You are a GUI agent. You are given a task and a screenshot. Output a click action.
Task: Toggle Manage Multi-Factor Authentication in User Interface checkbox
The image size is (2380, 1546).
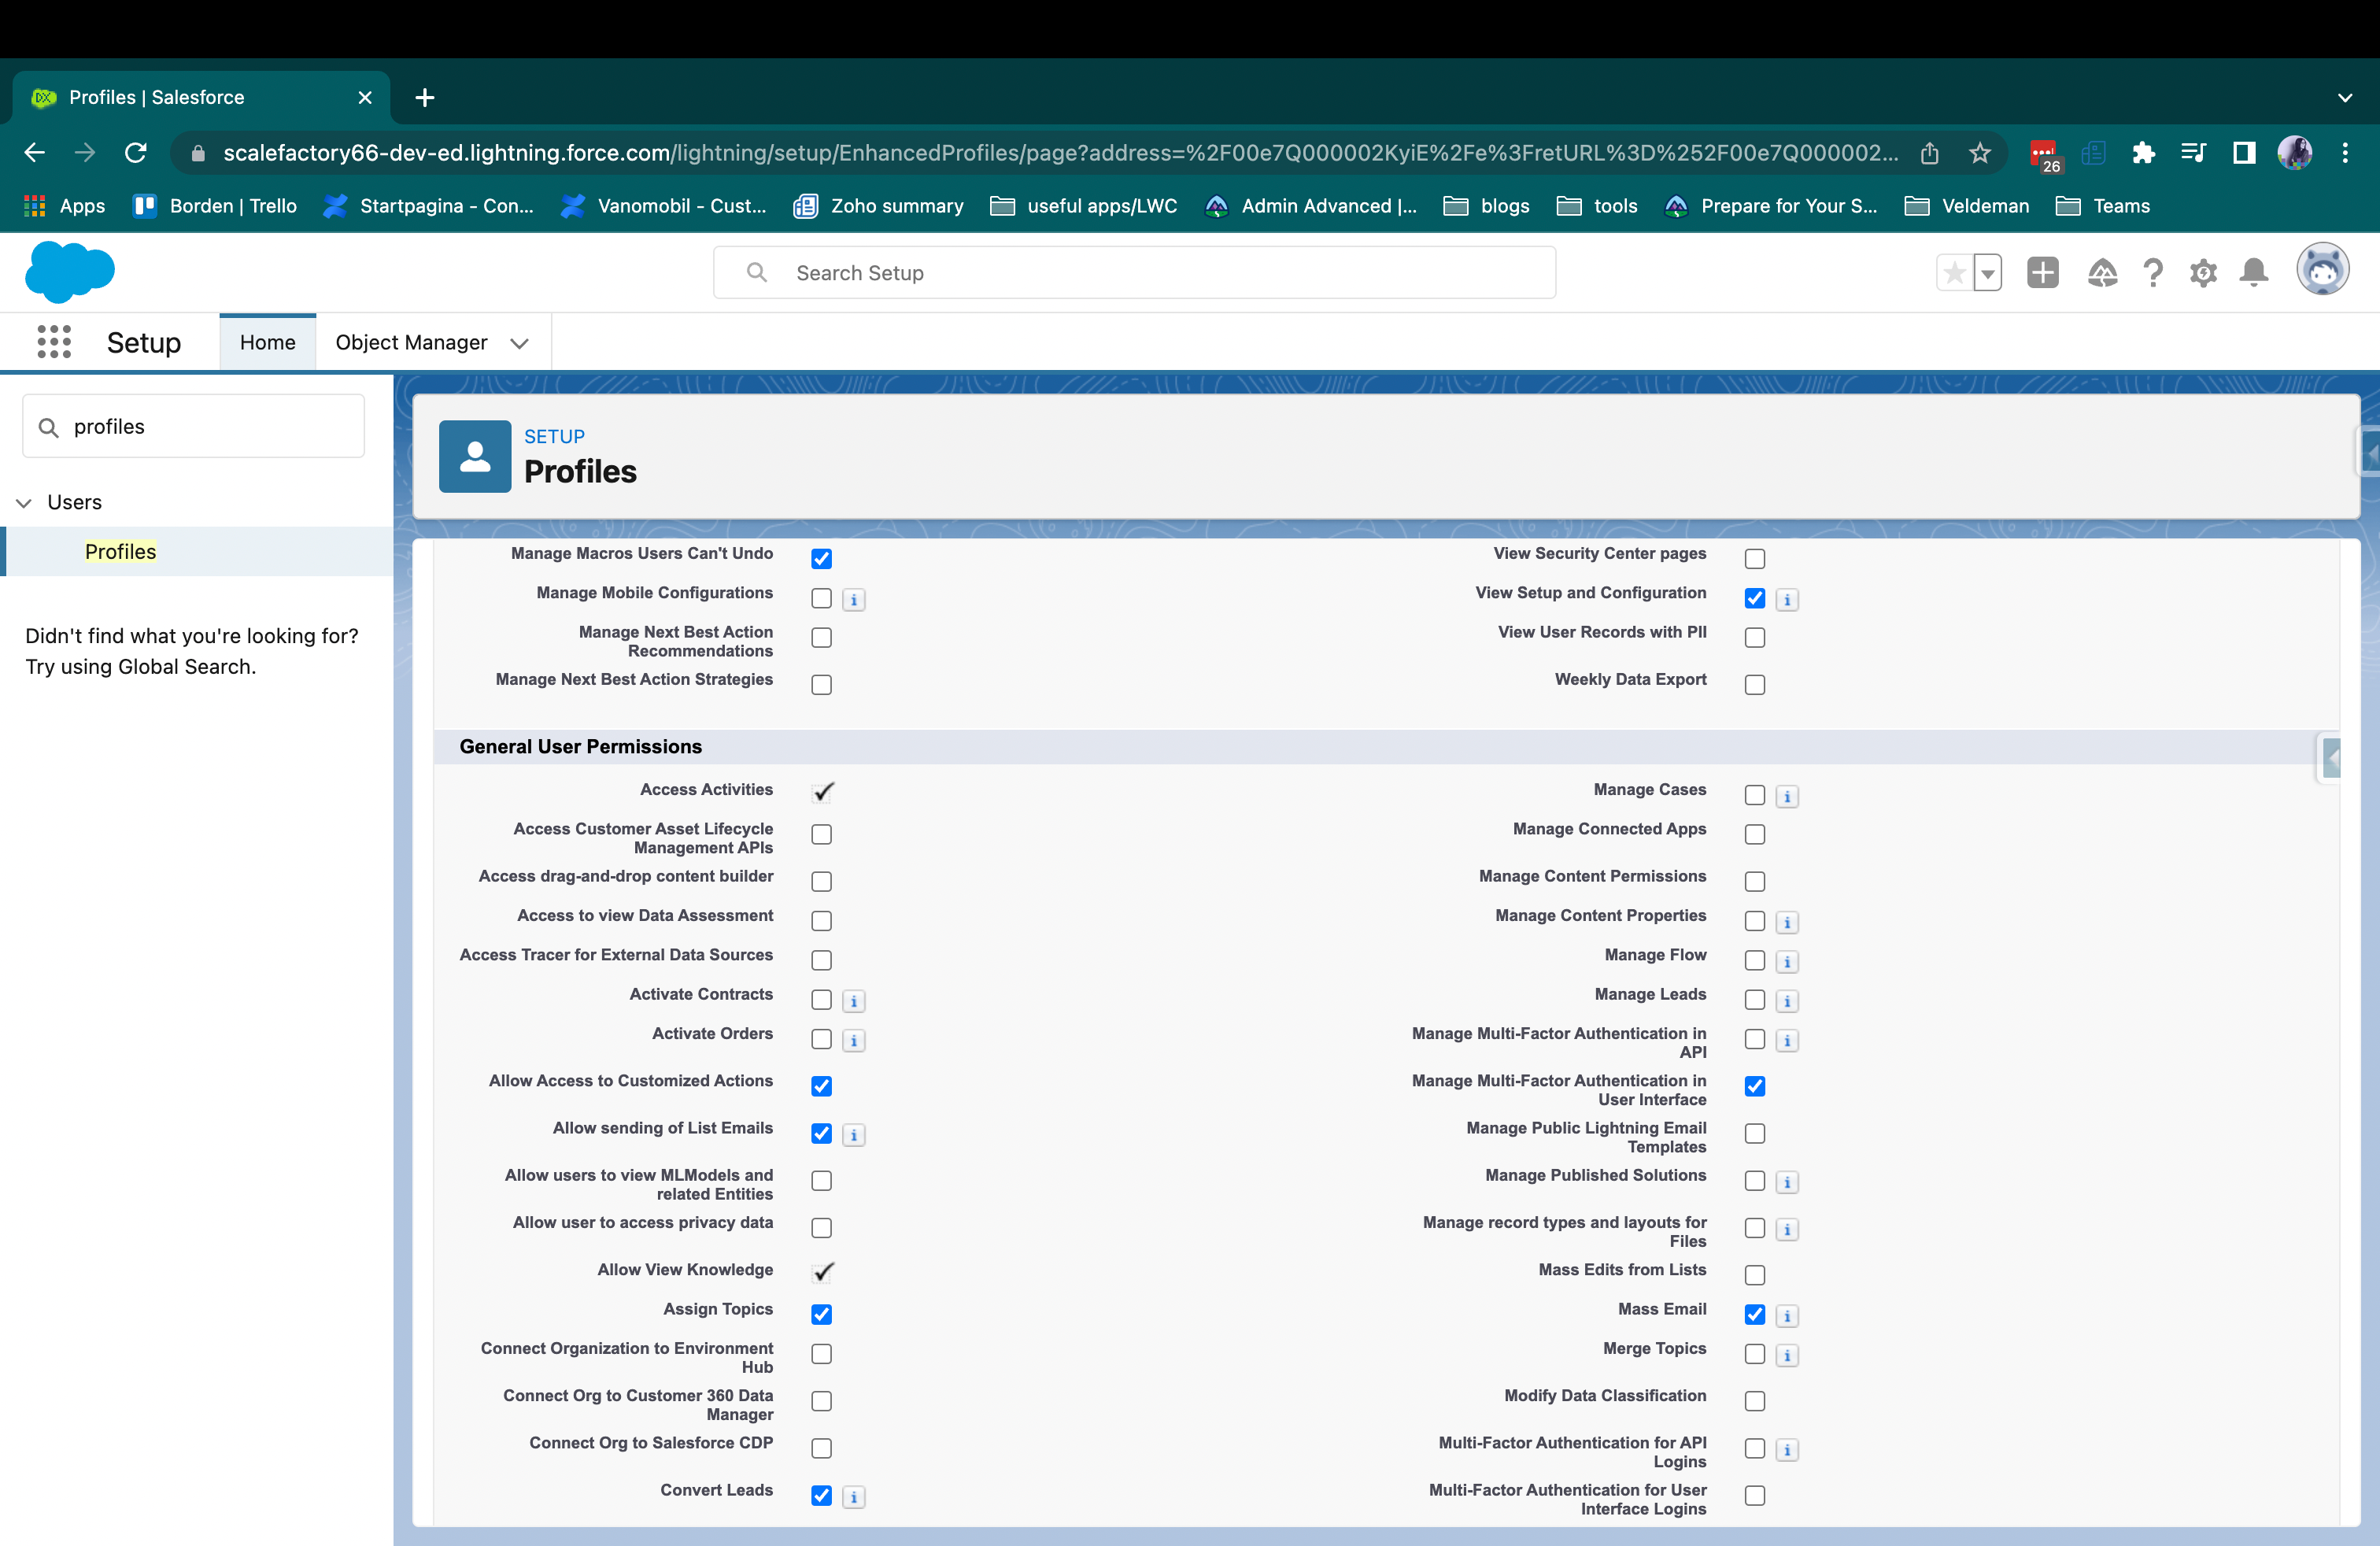1754,1086
